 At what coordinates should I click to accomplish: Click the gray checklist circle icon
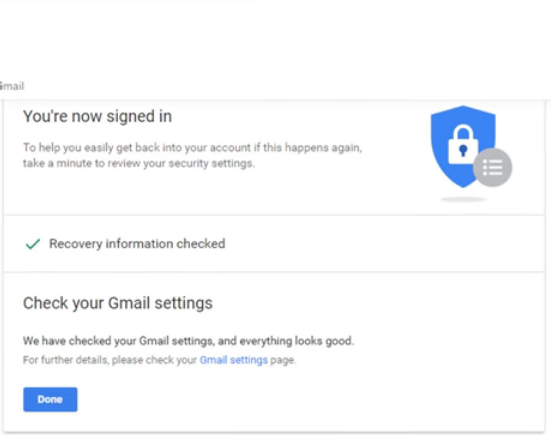click(x=492, y=167)
